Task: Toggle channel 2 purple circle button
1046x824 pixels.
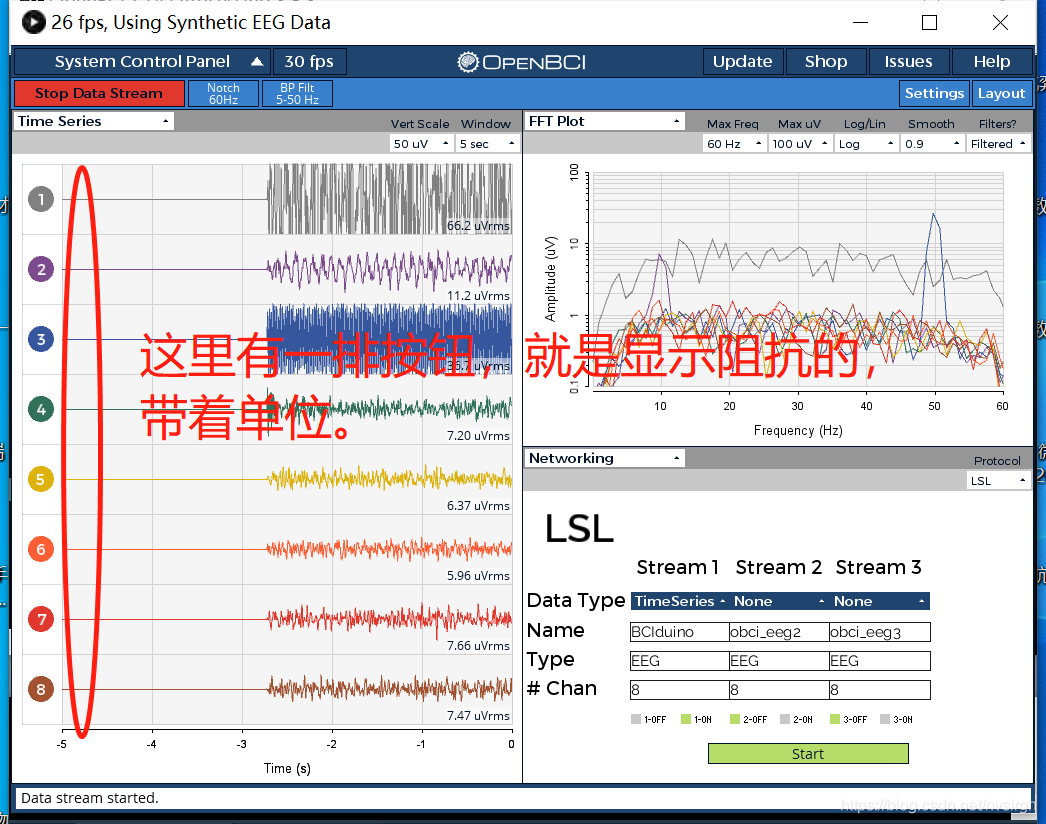Action: pos(41,269)
